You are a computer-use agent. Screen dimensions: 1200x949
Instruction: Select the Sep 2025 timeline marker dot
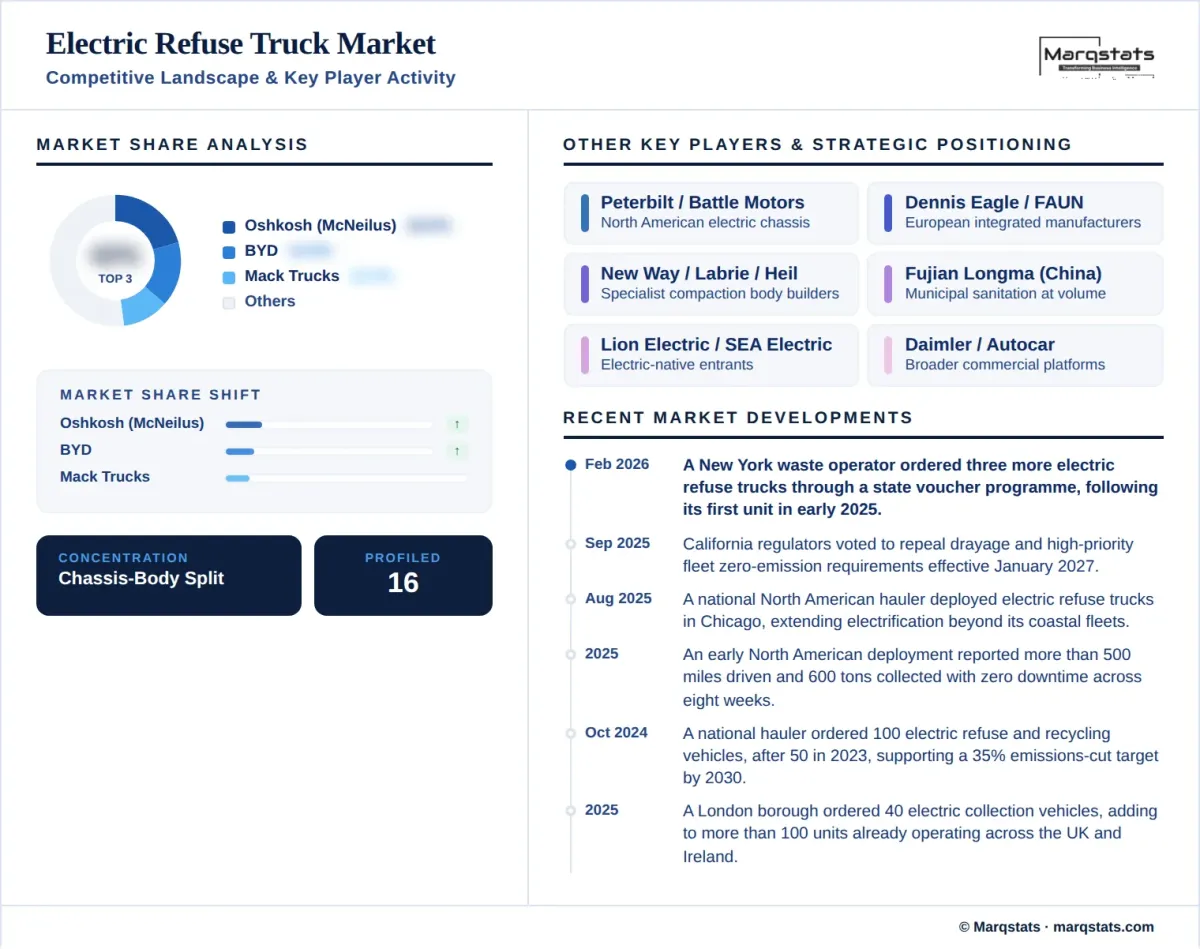[x=570, y=544]
